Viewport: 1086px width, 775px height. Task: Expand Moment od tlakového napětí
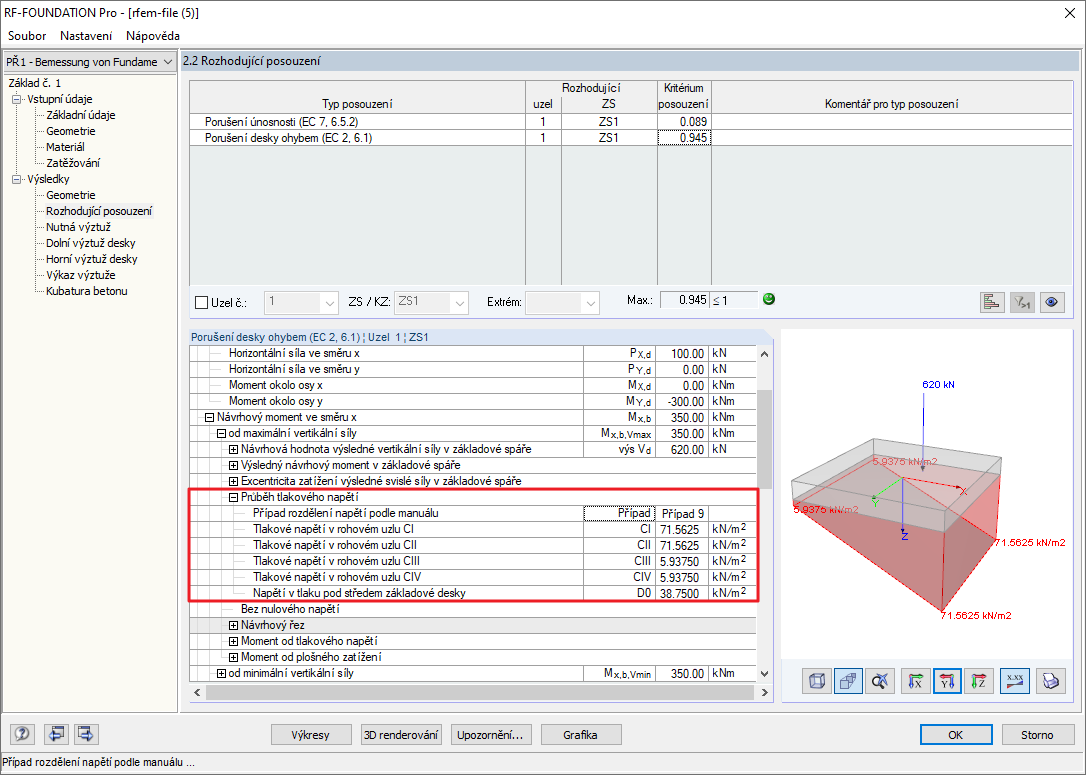point(233,641)
